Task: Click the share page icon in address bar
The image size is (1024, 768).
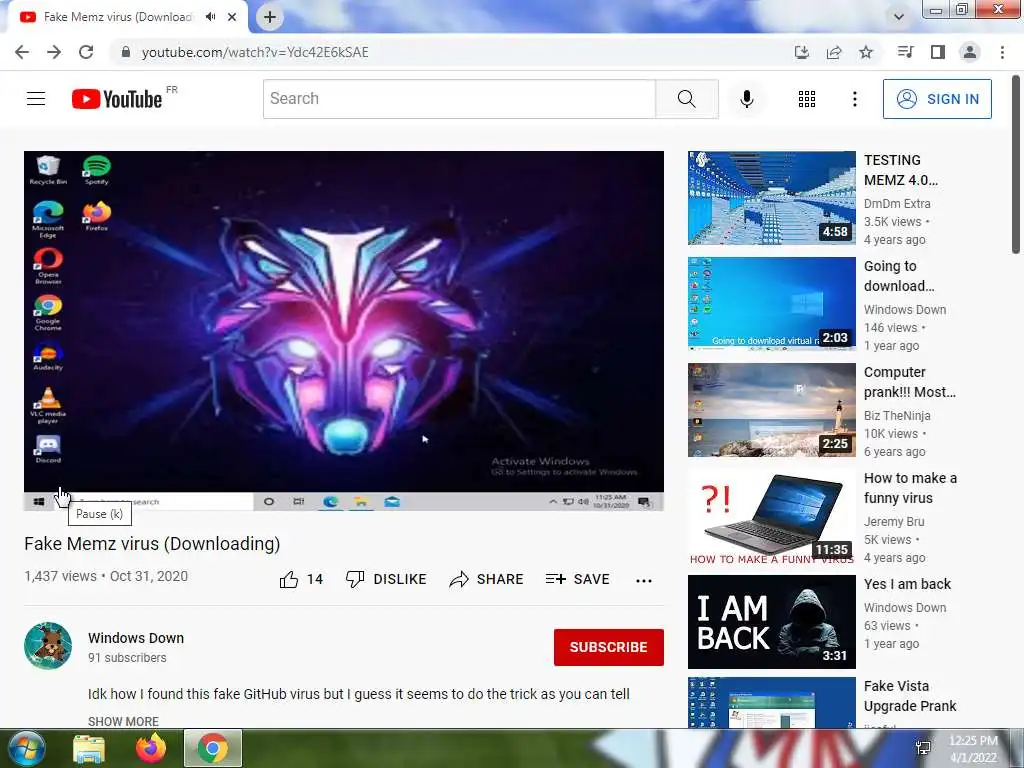Action: point(834,52)
